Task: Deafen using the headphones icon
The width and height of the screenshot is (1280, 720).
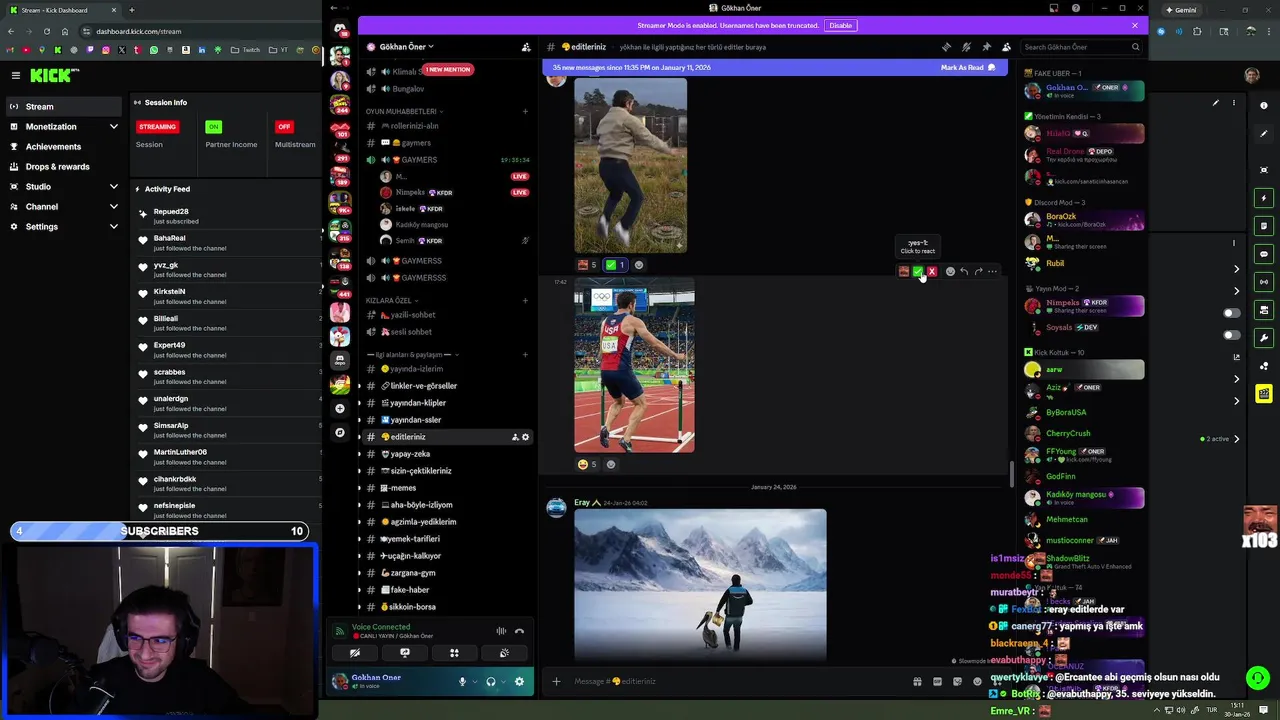Action: (490, 682)
